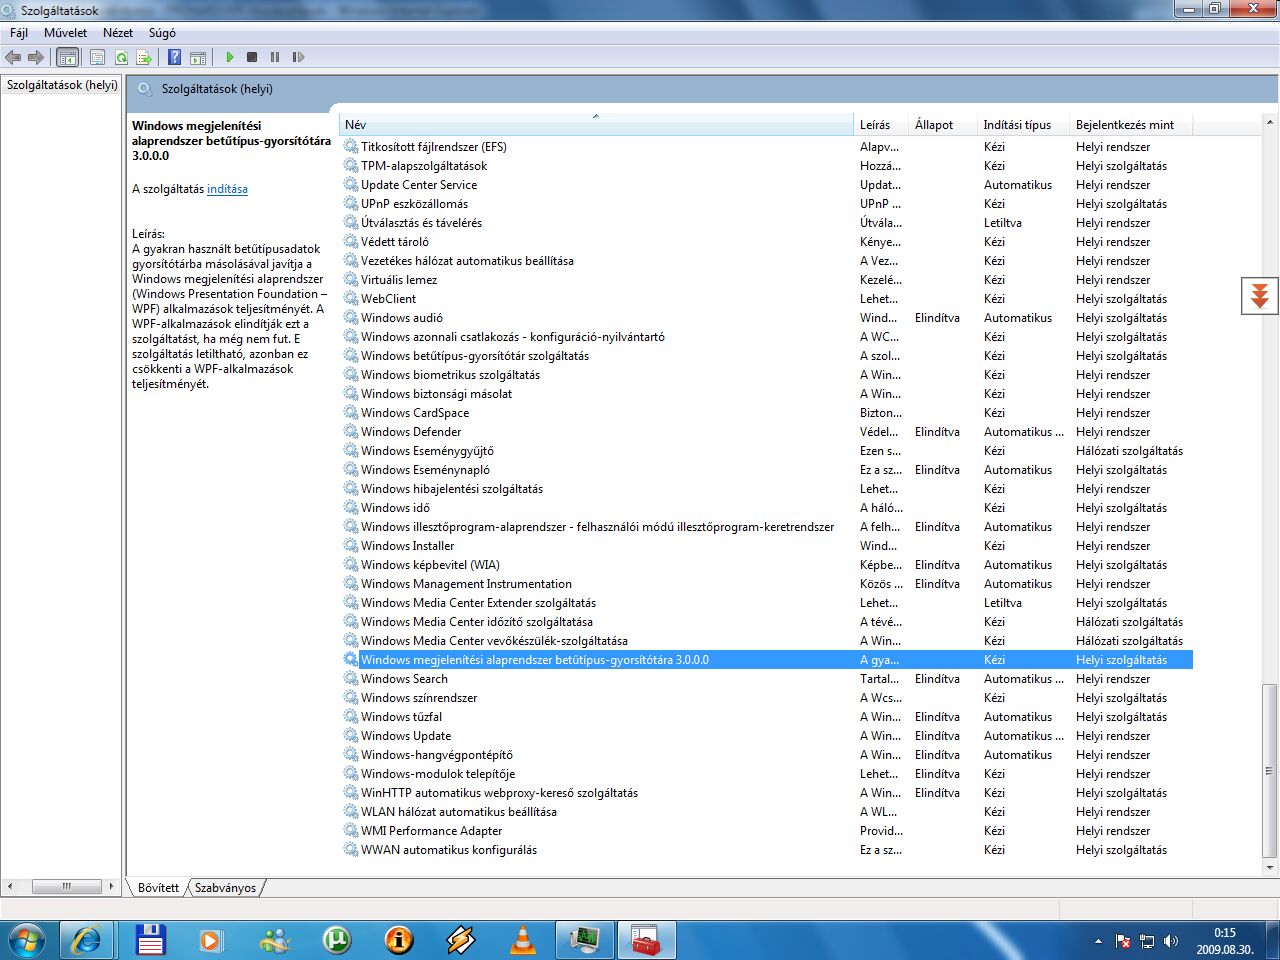Open the Súgó menu
The image size is (1280, 960).
(162, 33)
